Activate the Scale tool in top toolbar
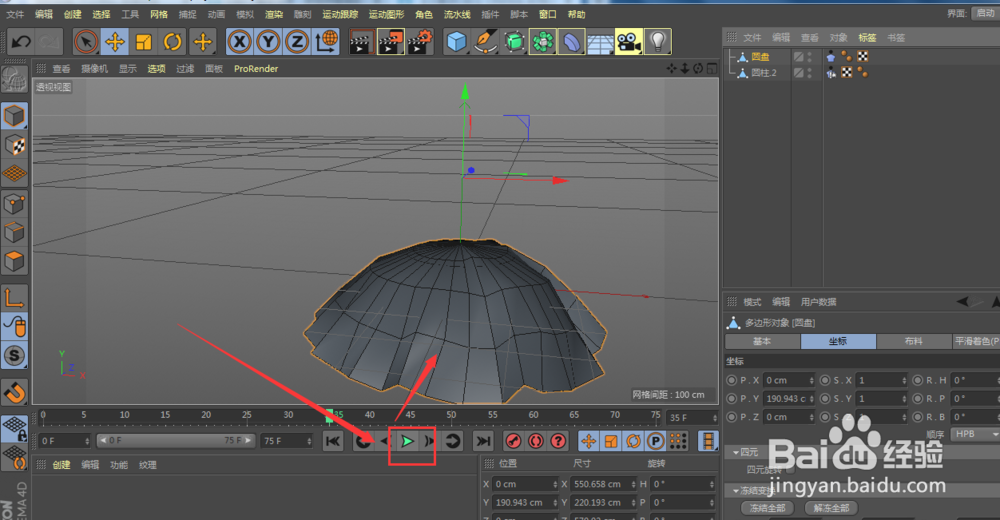Screen dimensions: 1000x520 [x=143, y=42]
